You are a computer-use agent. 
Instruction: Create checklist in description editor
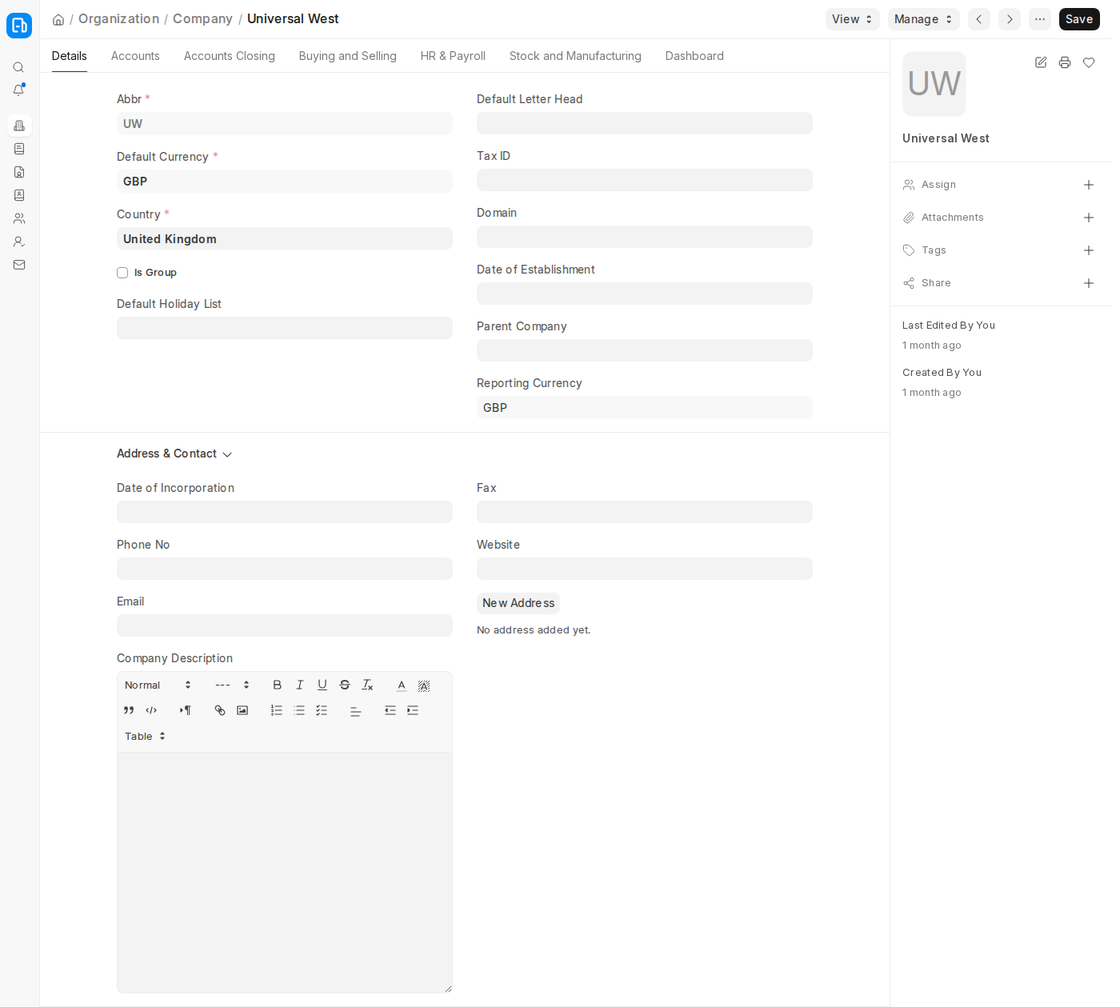click(321, 710)
